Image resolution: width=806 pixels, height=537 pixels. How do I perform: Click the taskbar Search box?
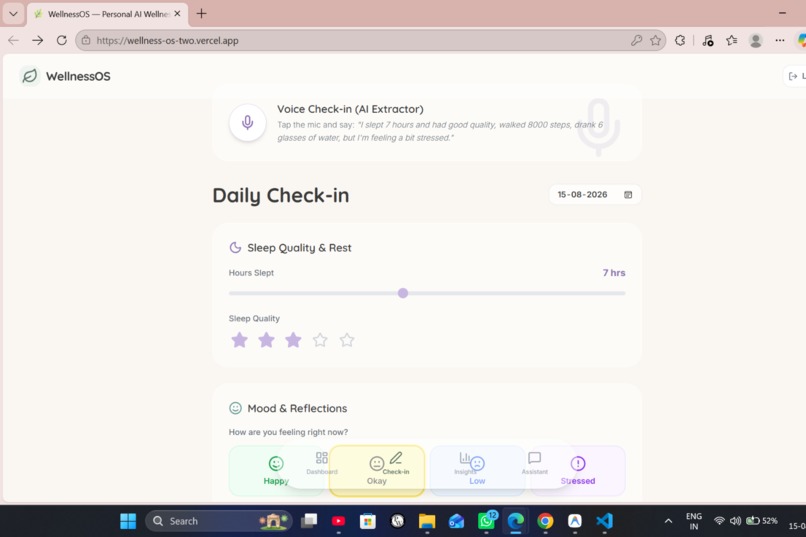219,521
